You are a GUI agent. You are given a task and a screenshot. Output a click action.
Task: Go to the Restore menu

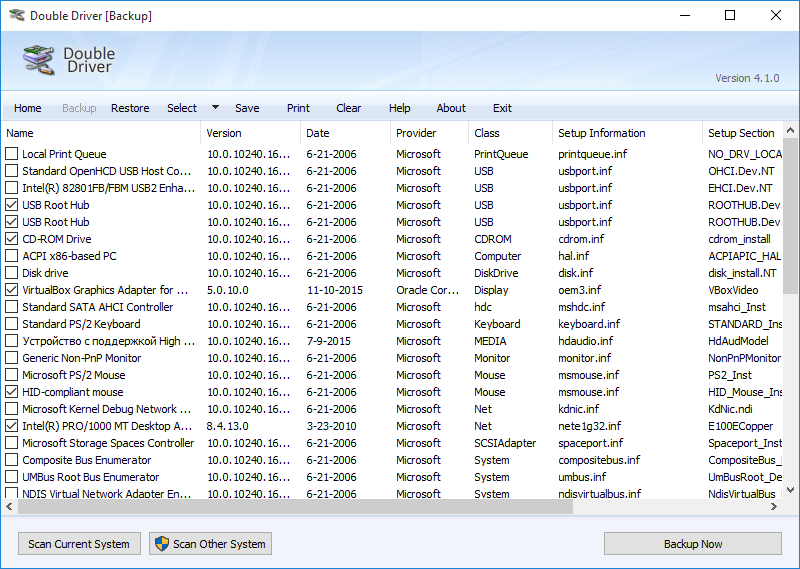[x=130, y=108]
